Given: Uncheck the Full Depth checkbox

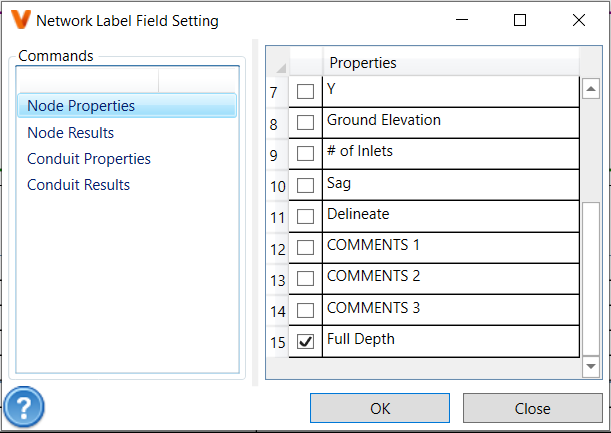Looking at the screenshot, I should click(306, 341).
